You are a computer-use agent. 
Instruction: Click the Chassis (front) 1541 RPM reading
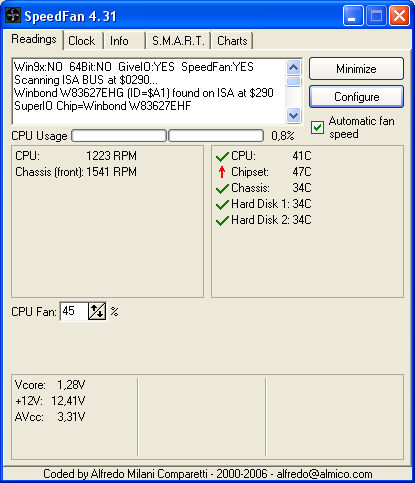tap(76, 172)
